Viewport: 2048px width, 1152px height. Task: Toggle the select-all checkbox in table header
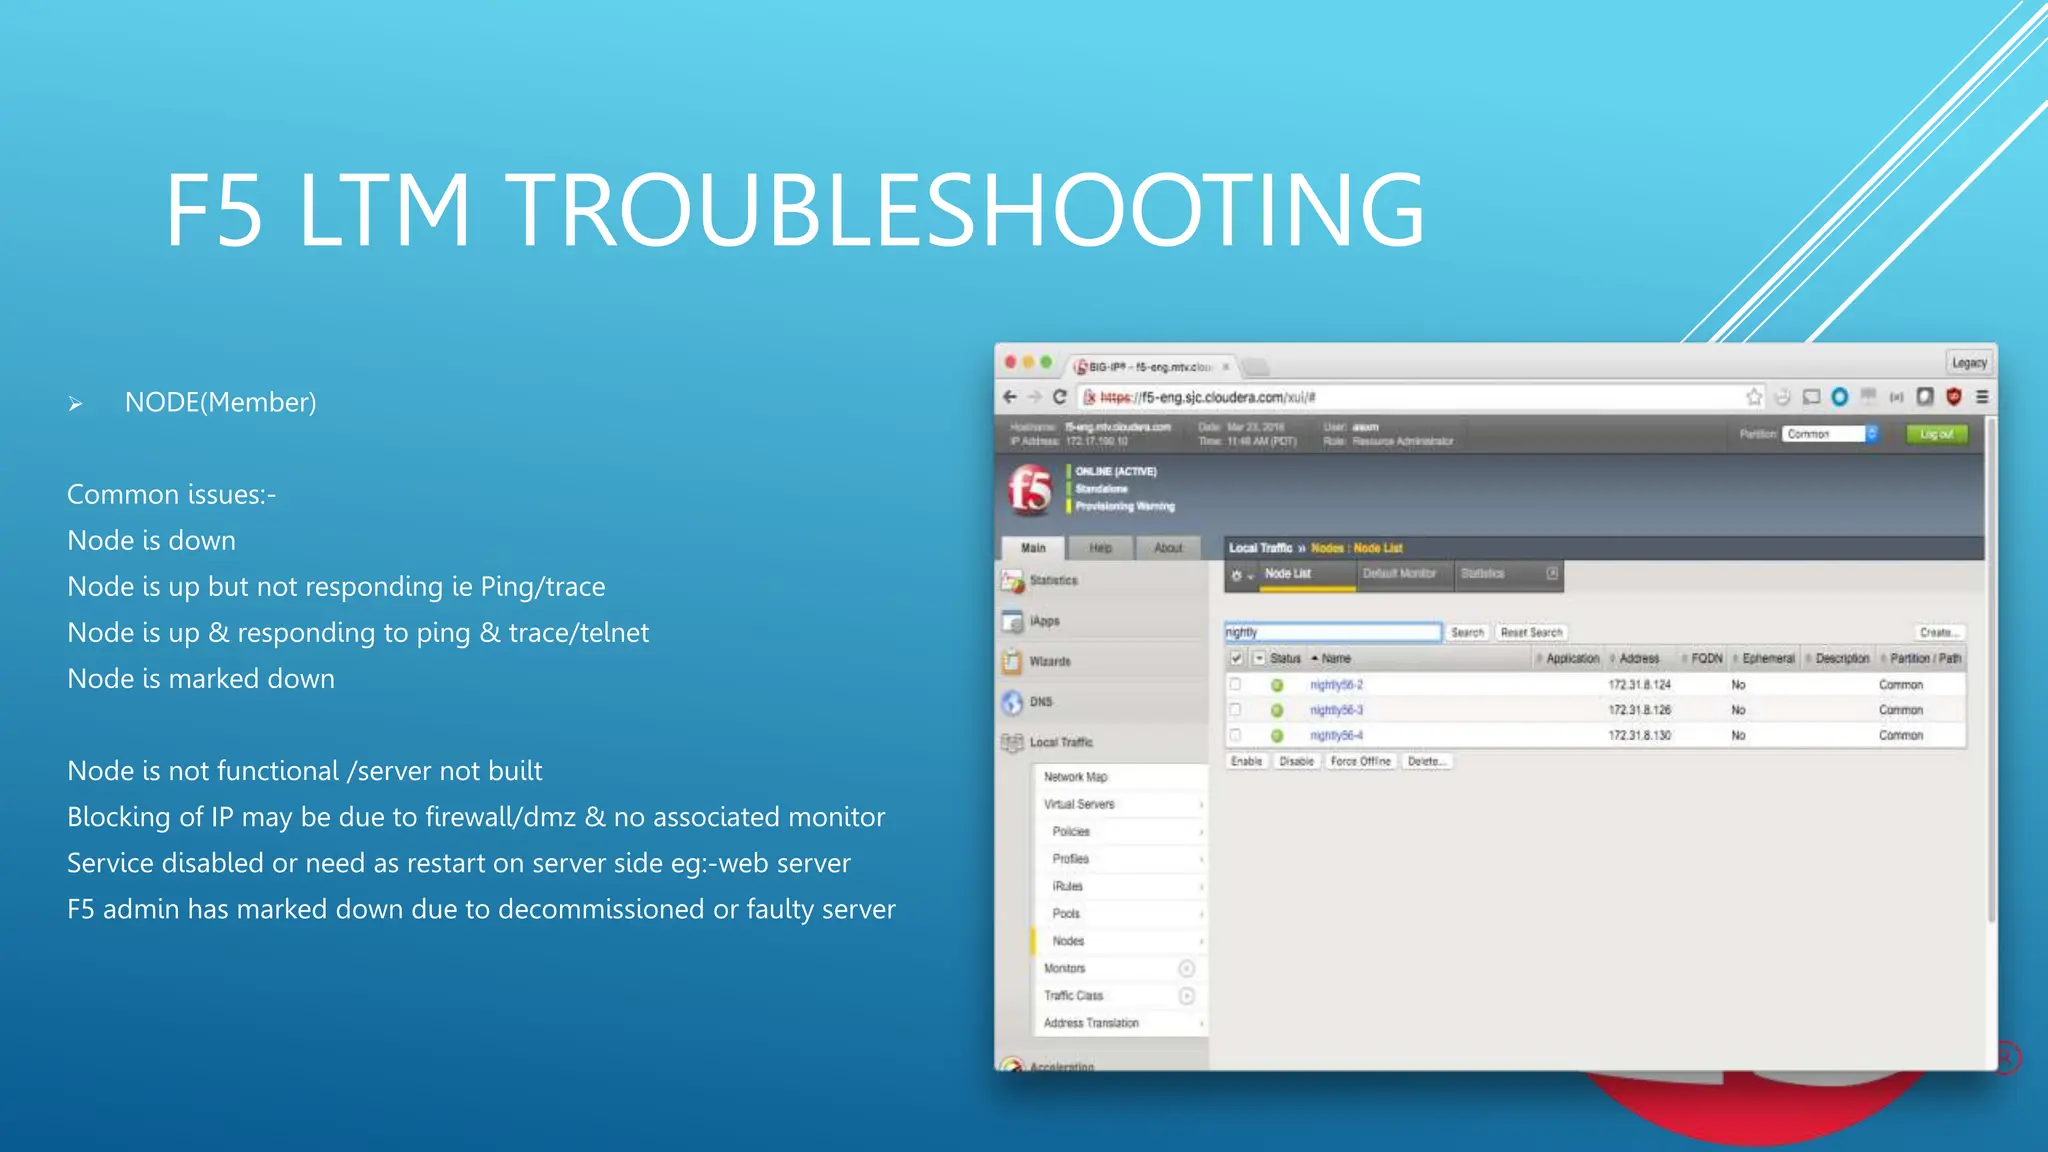tap(1237, 658)
